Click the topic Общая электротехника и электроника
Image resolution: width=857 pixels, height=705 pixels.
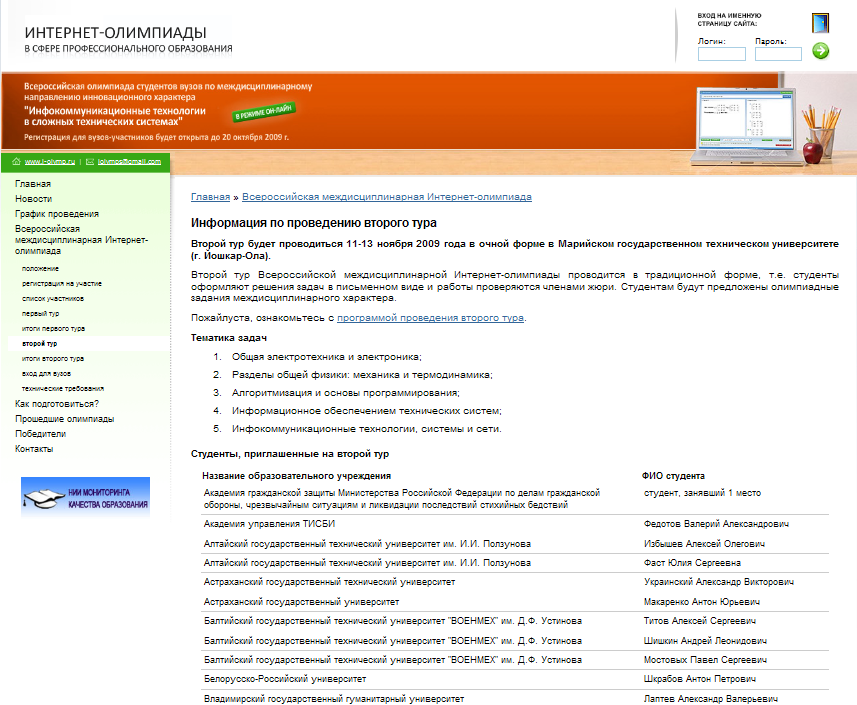pos(327,357)
